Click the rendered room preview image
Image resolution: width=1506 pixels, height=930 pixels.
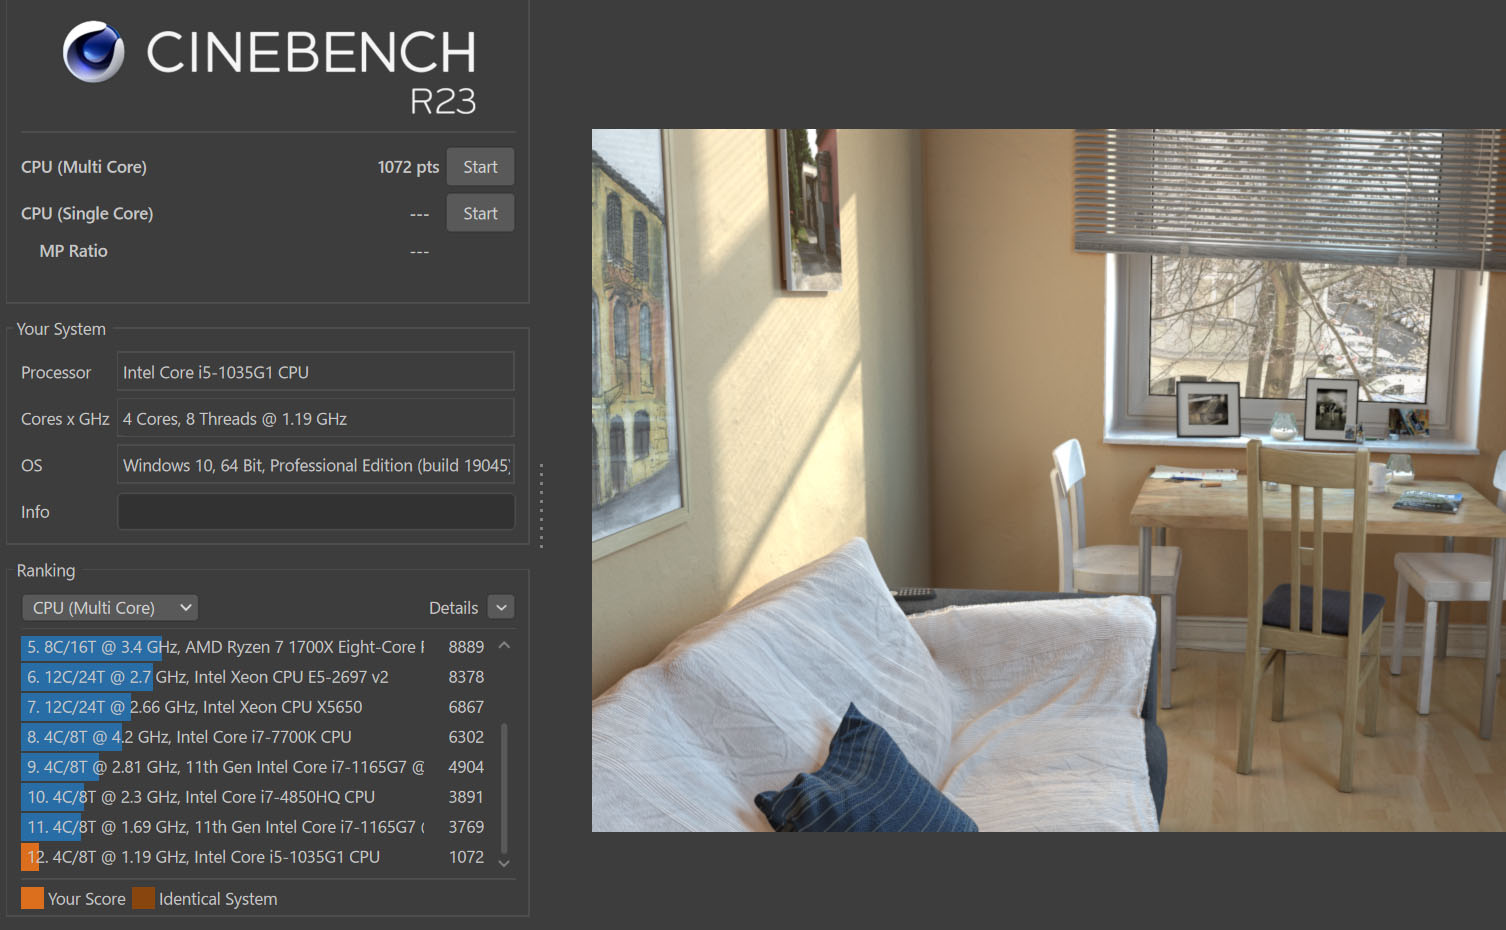pyautogui.click(x=1048, y=480)
